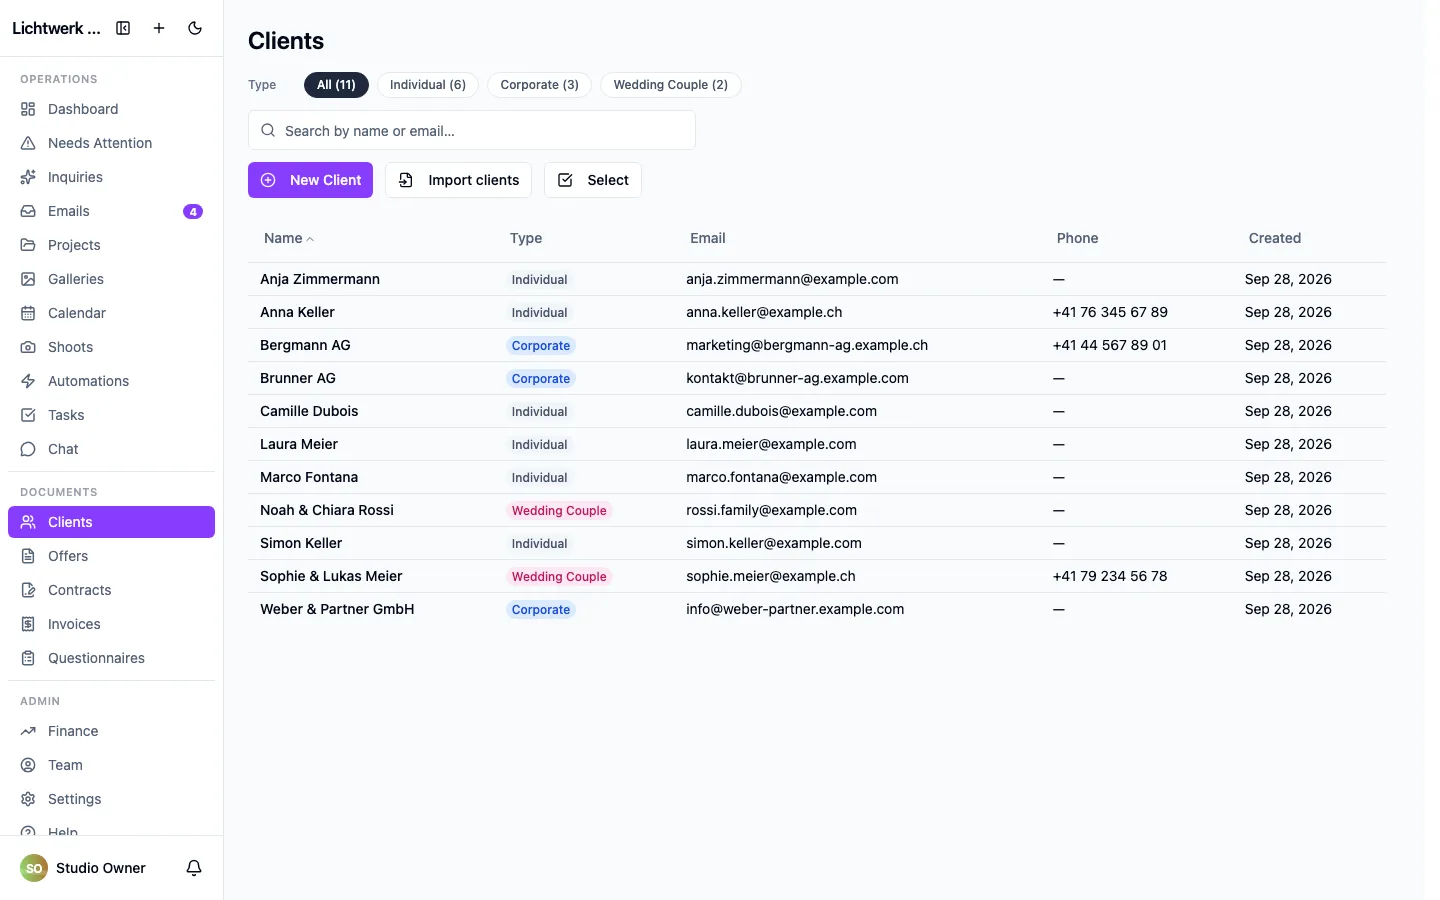
Task: Open Team under Admin
Action: tap(111, 765)
